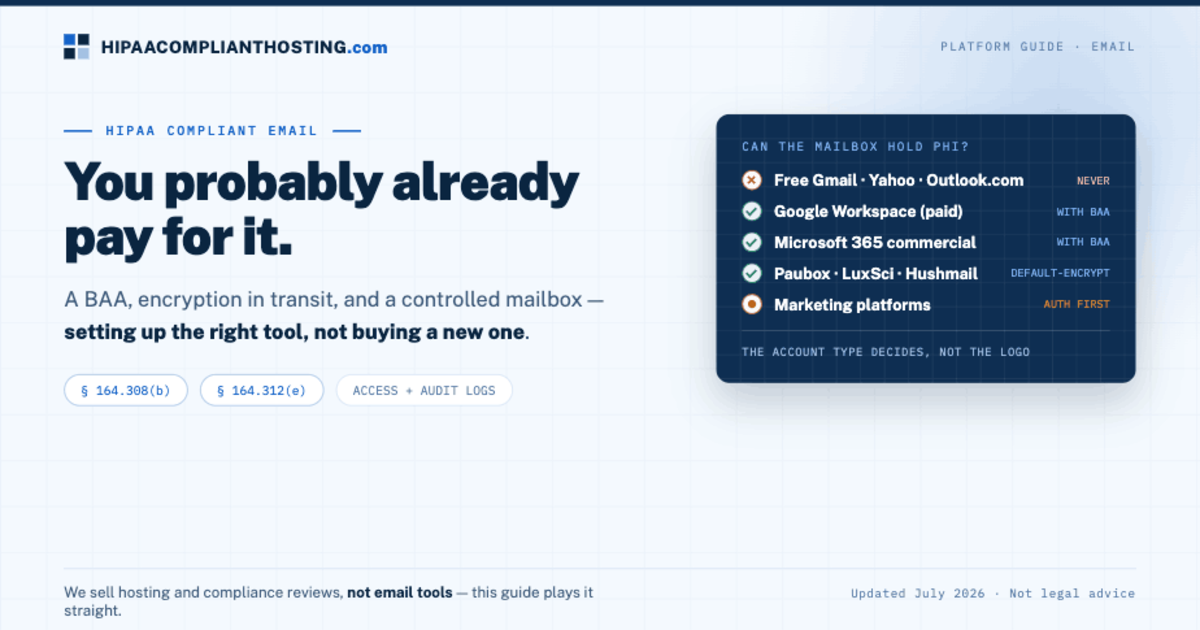
Task: Open the PLATFORM GUIDE · EMAIL breadcrumb
Action: pos(1038,46)
